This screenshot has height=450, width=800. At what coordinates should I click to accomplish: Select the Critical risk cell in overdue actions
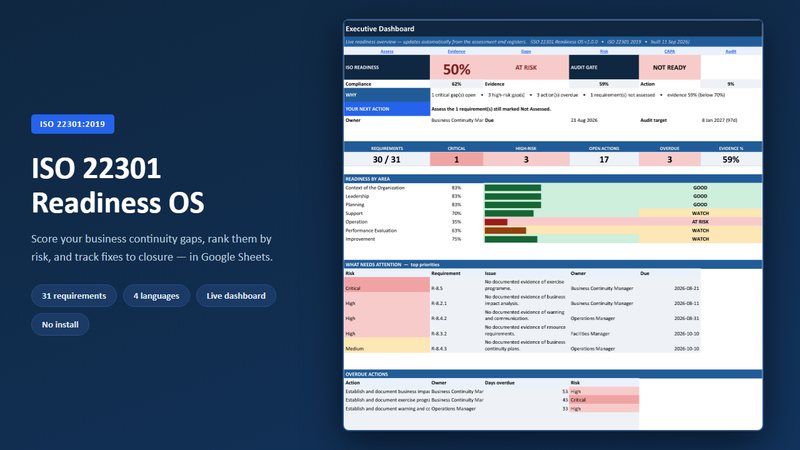(x=604, y=400)
